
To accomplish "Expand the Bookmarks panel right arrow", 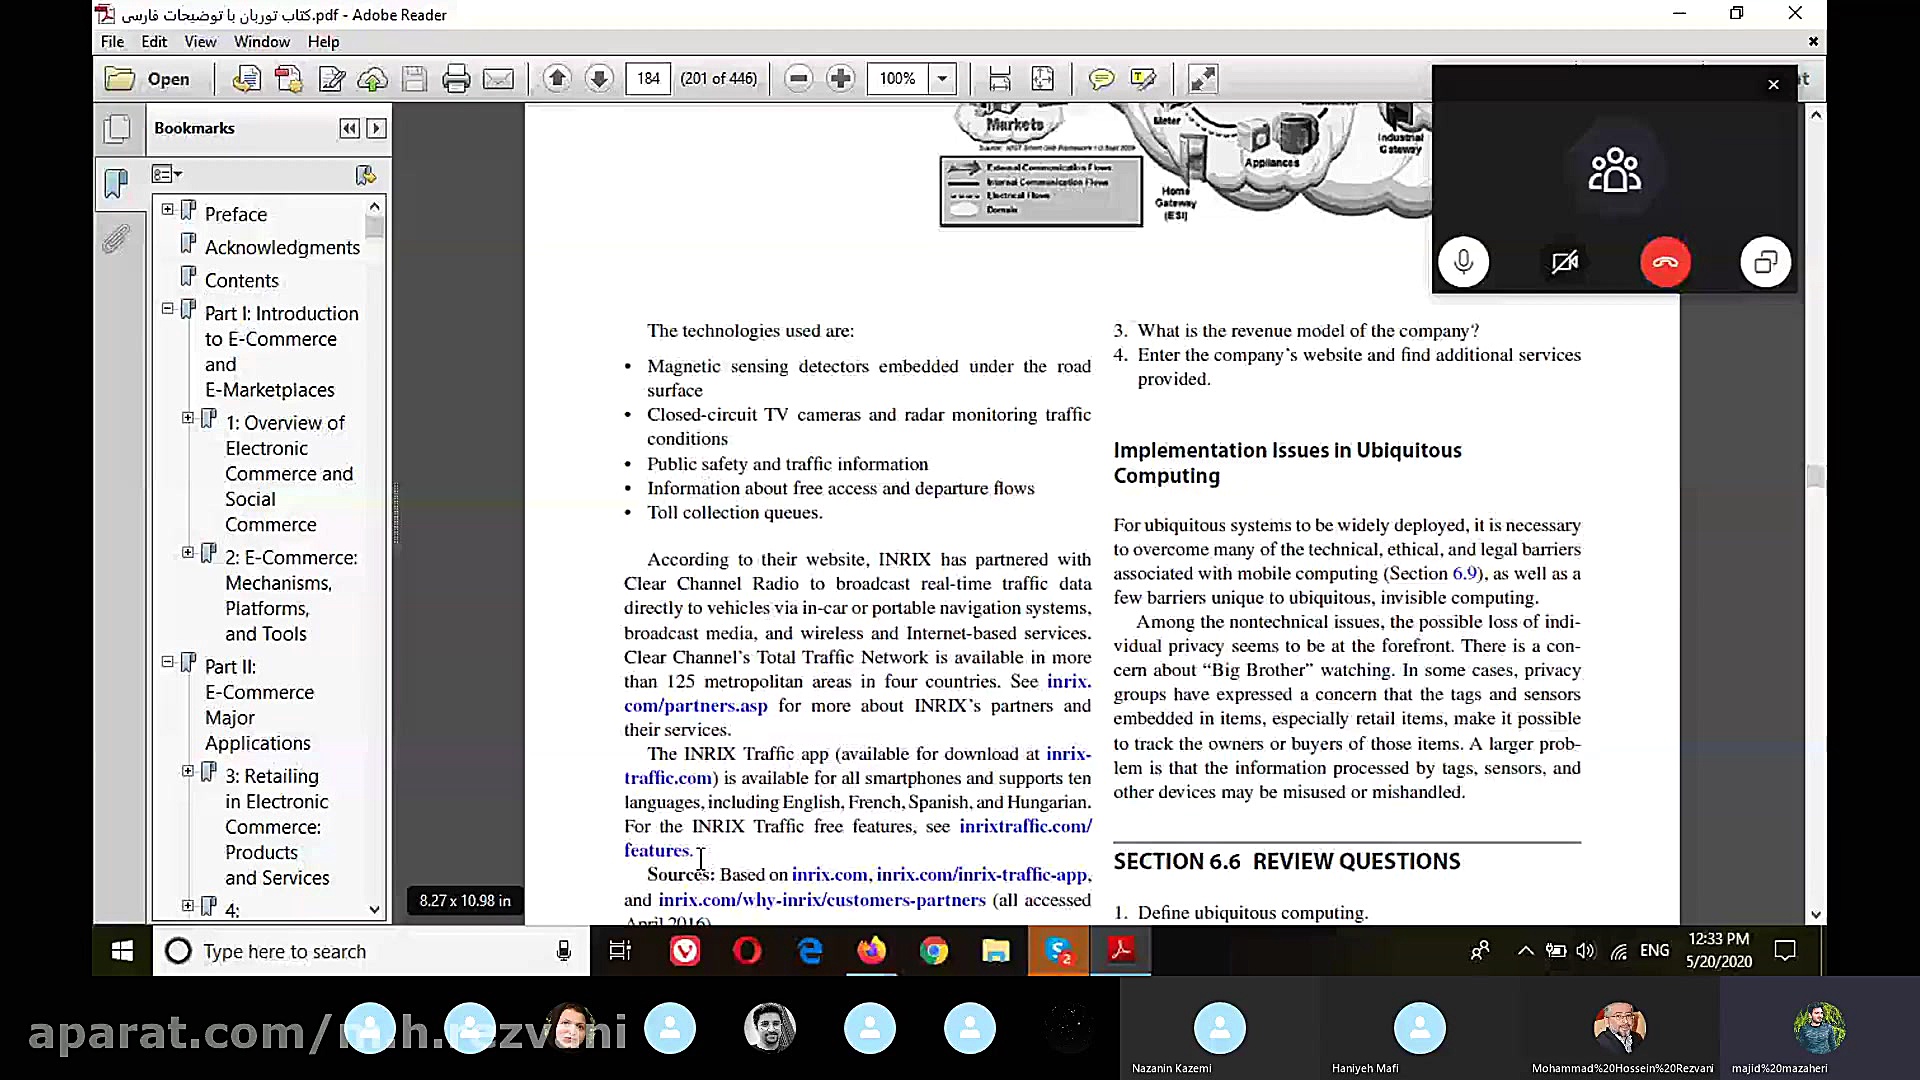I will click(376, 128).
